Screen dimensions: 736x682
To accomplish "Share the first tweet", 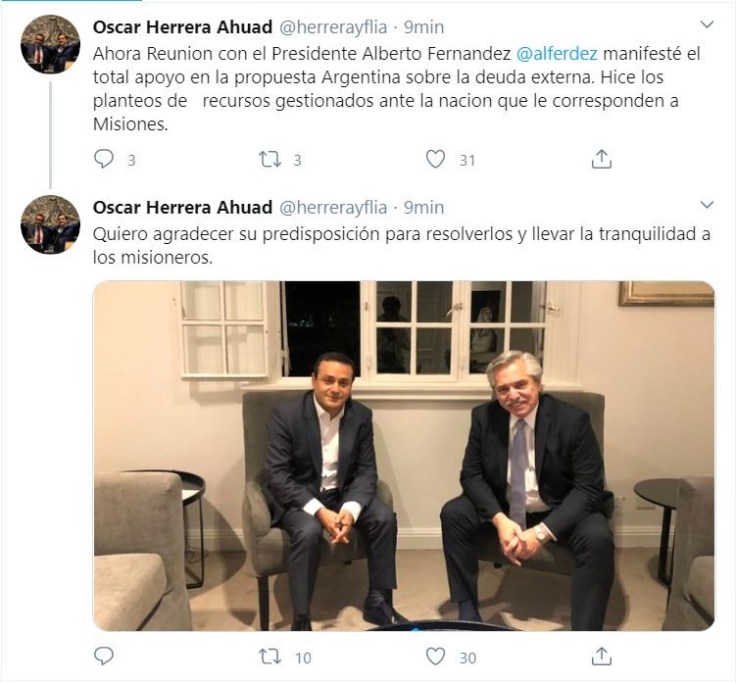I will tap(601, 159).
